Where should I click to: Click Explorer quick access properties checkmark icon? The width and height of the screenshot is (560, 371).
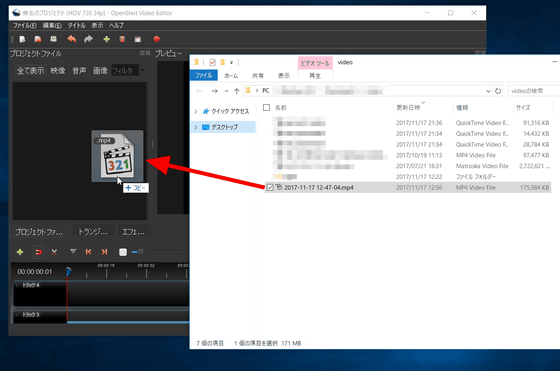212,62
